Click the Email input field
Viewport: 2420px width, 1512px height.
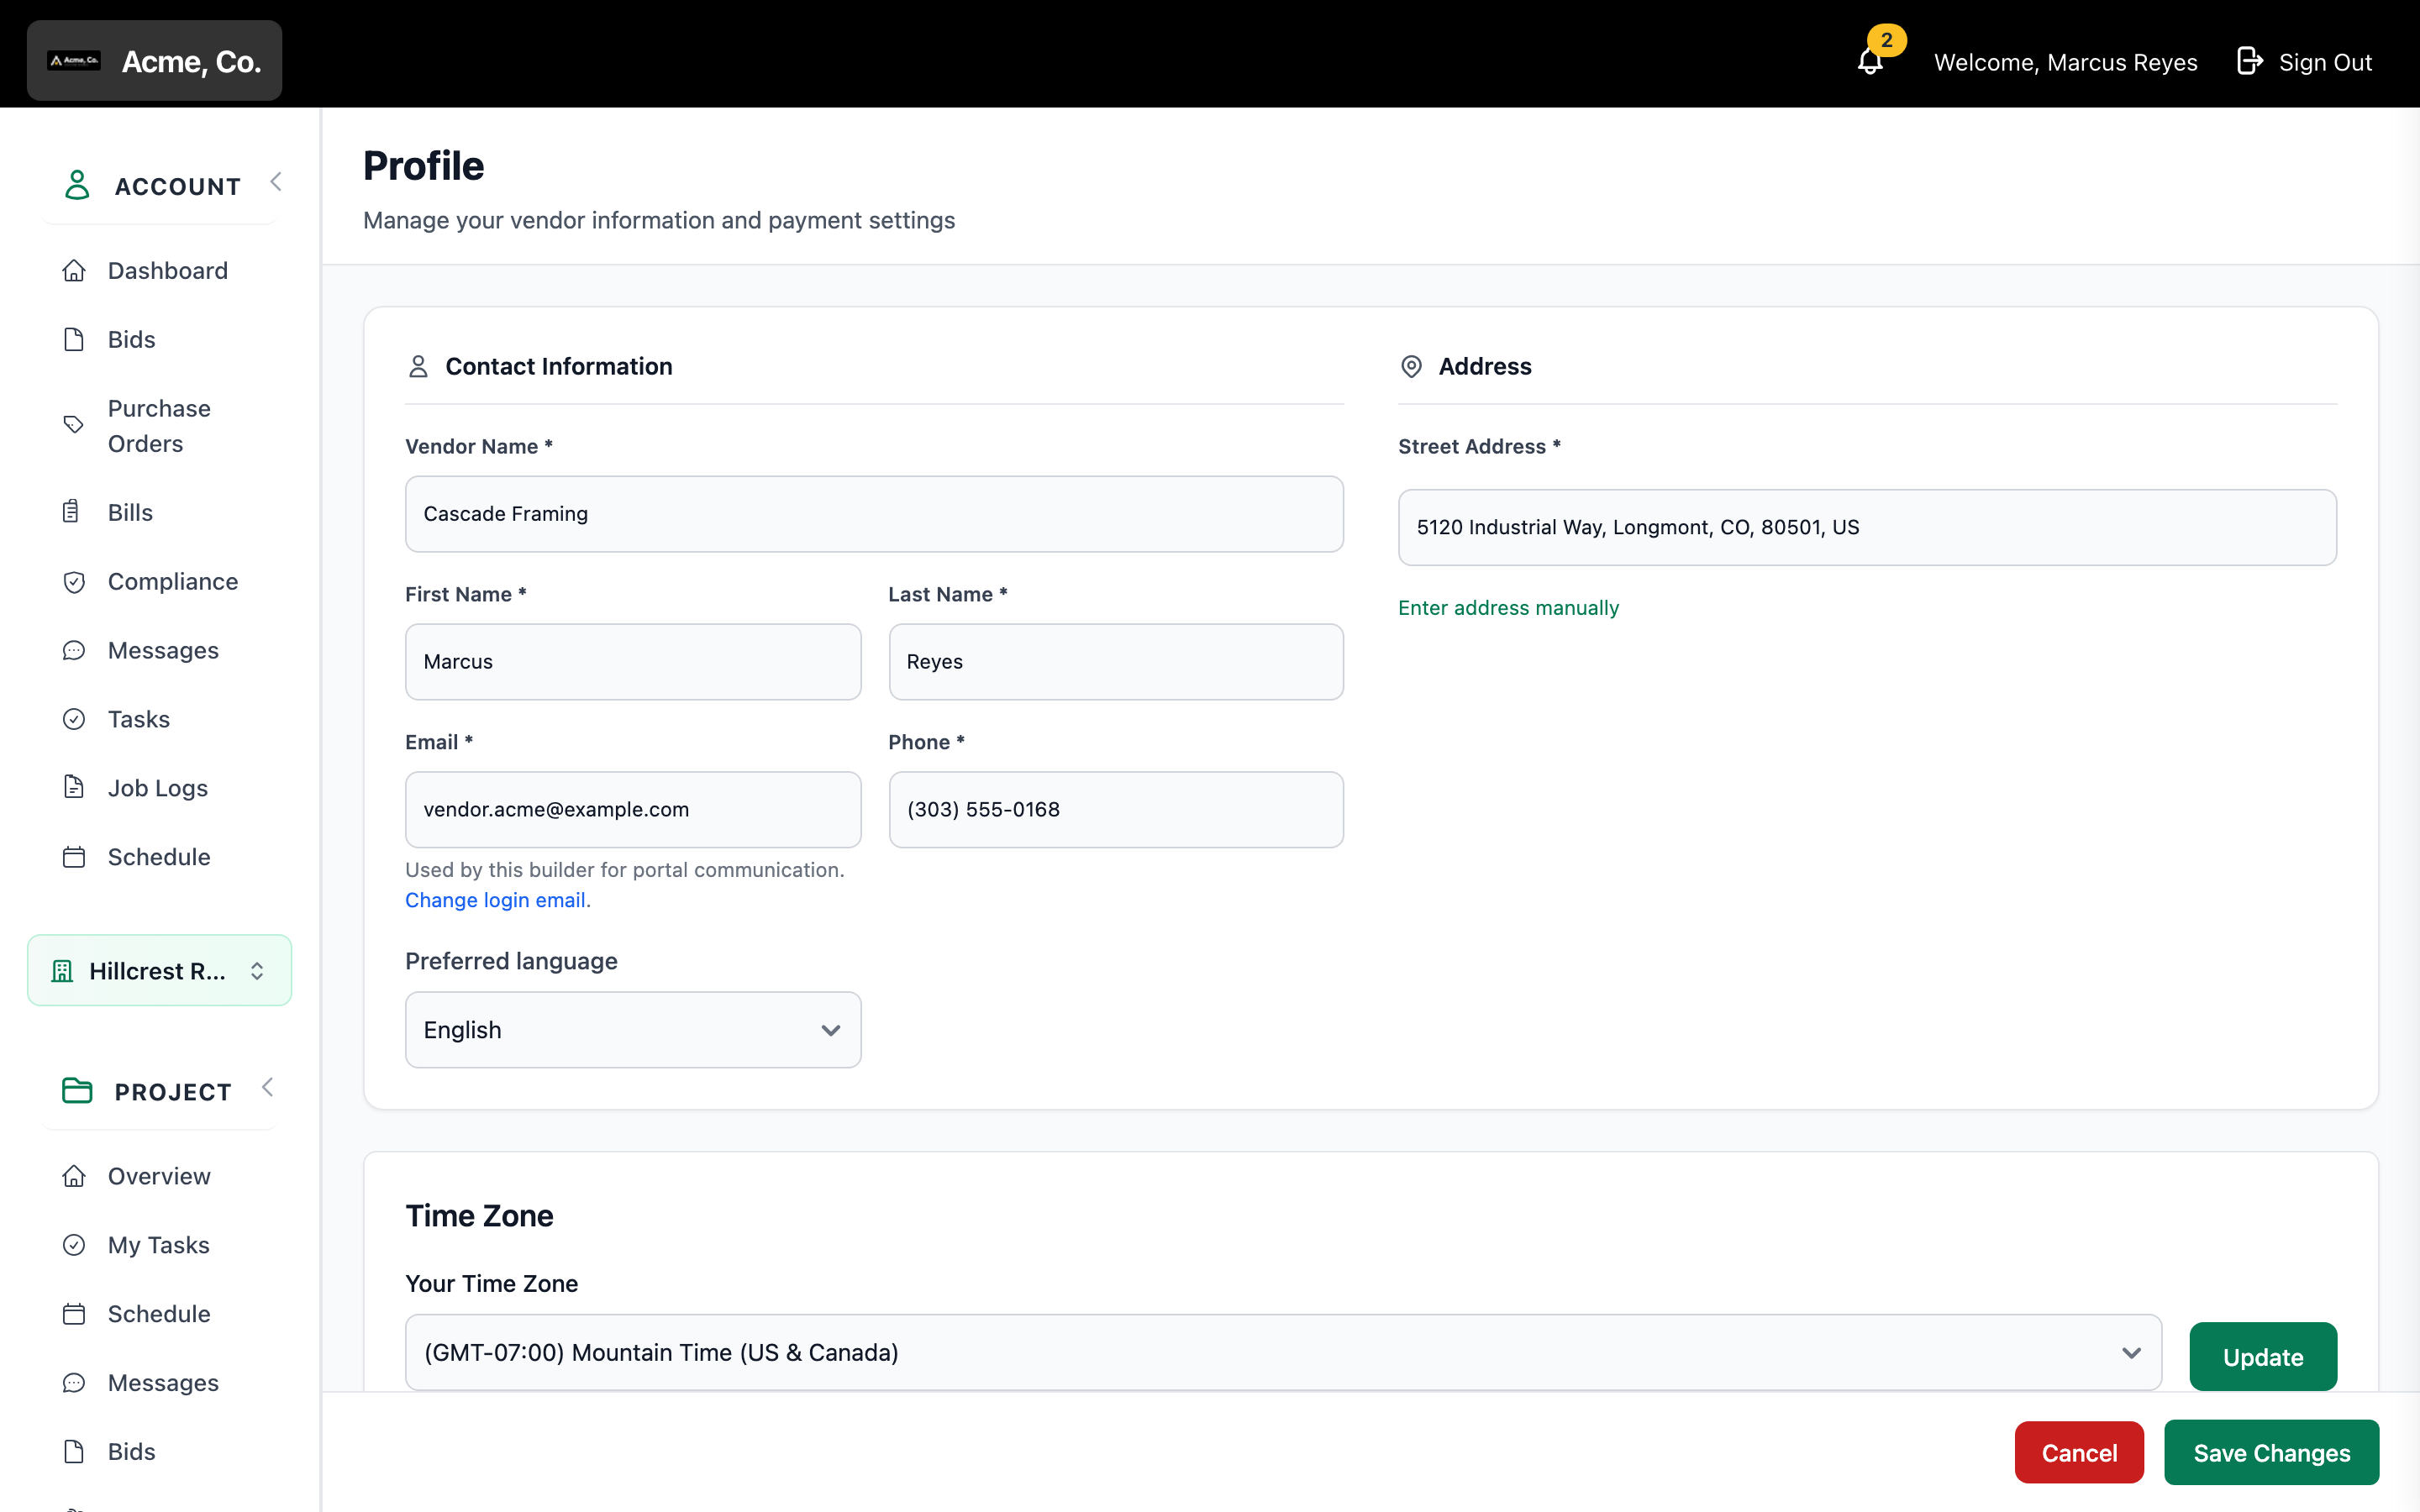633,809
